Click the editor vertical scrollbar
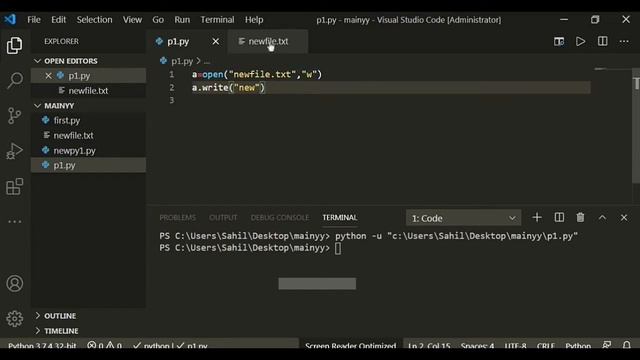 [x=636, y=126]
